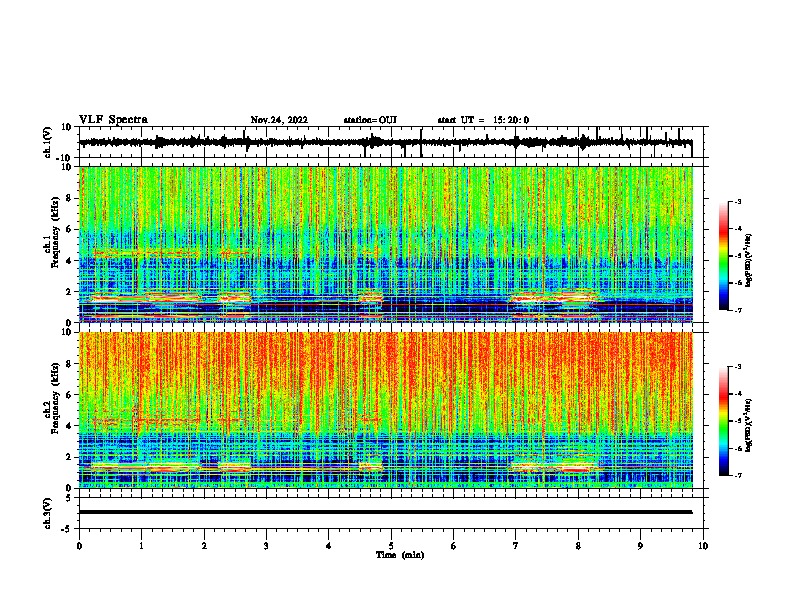
Task: Click the 'start UT = 15:20:0' label
Action: pyautogui.click(x=483, y=120)
